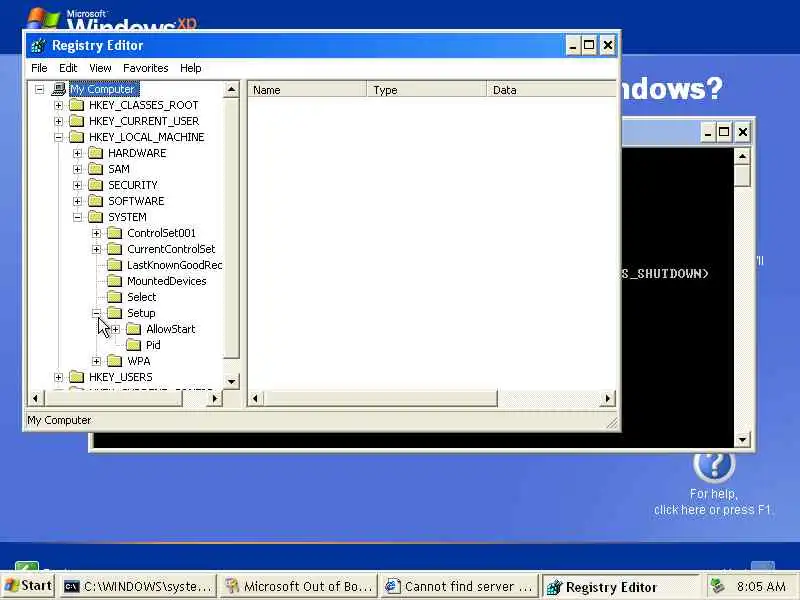The width and height of the screenshot is (800, 600).
Task: Click the tree pane vertical scrollbar down arrow
Action: pos(232,381)
